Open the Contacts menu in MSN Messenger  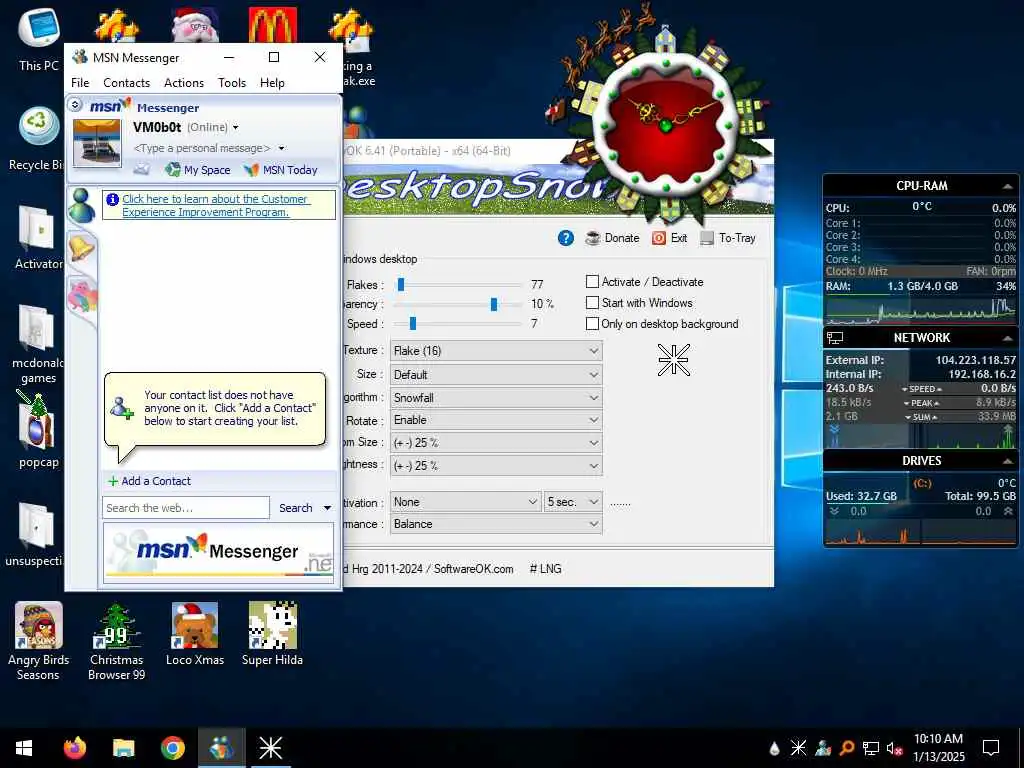pos(126,83)
